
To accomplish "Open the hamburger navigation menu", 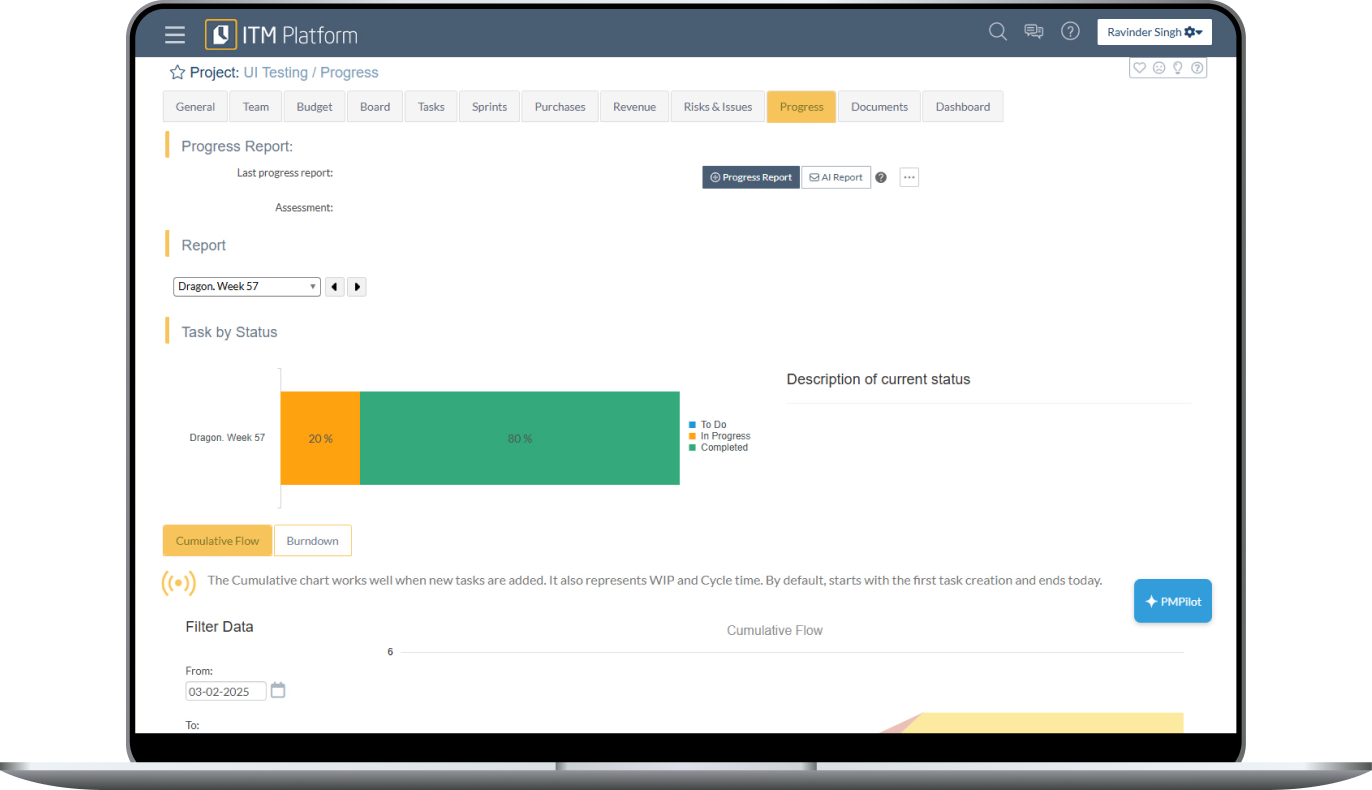I will (175, 35).
